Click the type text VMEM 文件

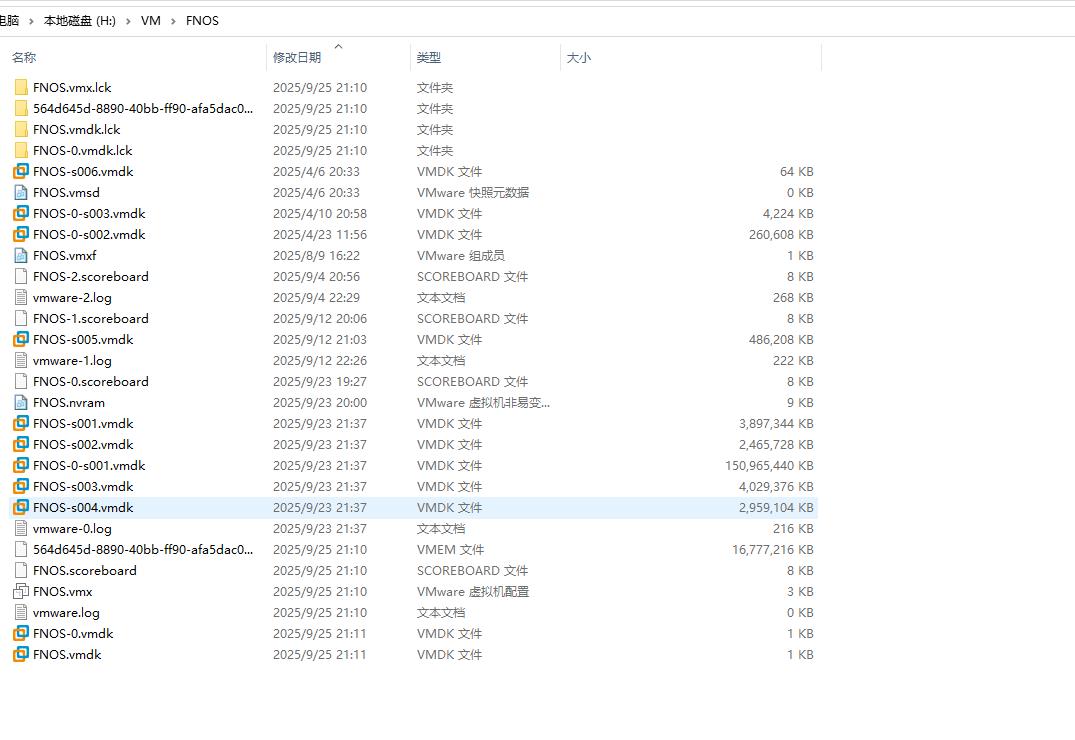tap(450, 549)
